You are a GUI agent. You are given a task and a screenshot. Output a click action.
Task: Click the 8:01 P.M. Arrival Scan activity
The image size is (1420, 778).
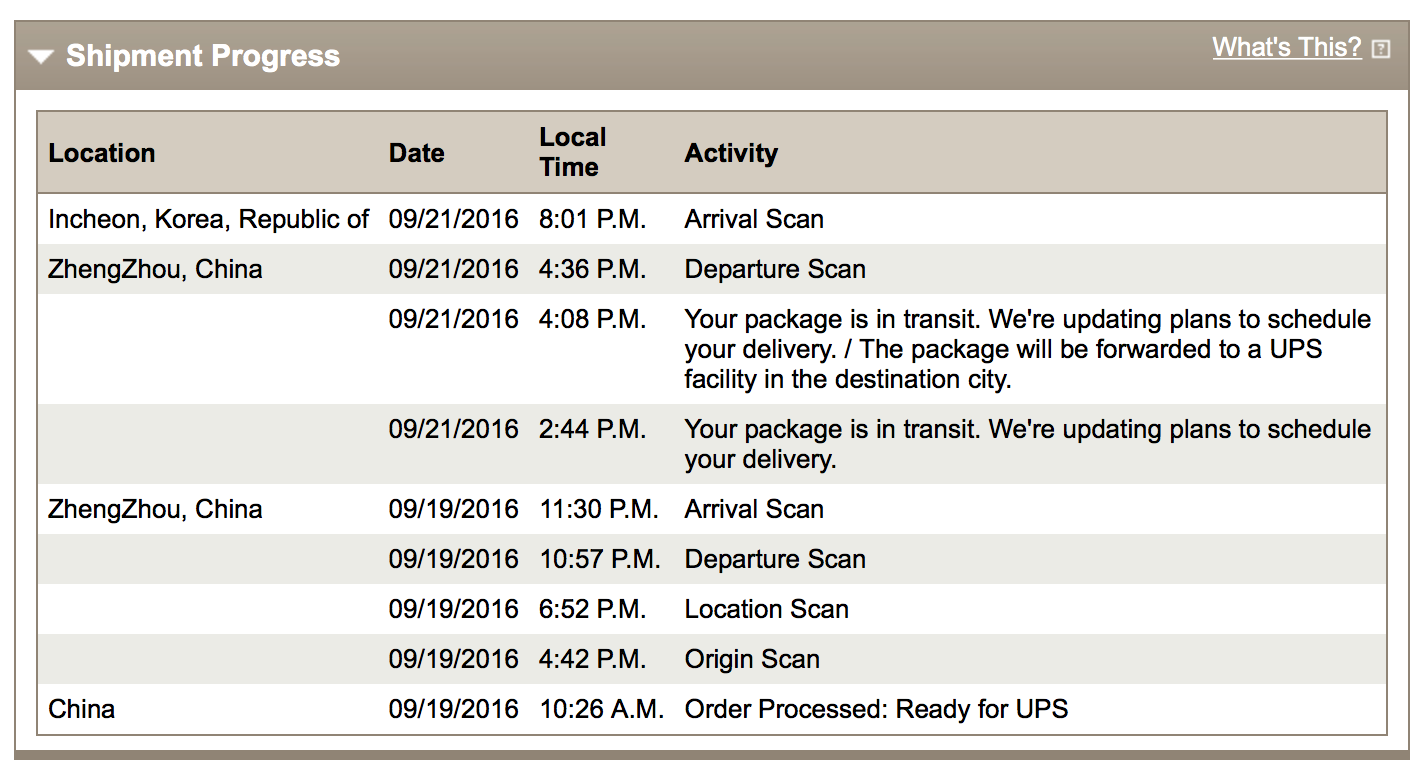click(754, 219)
